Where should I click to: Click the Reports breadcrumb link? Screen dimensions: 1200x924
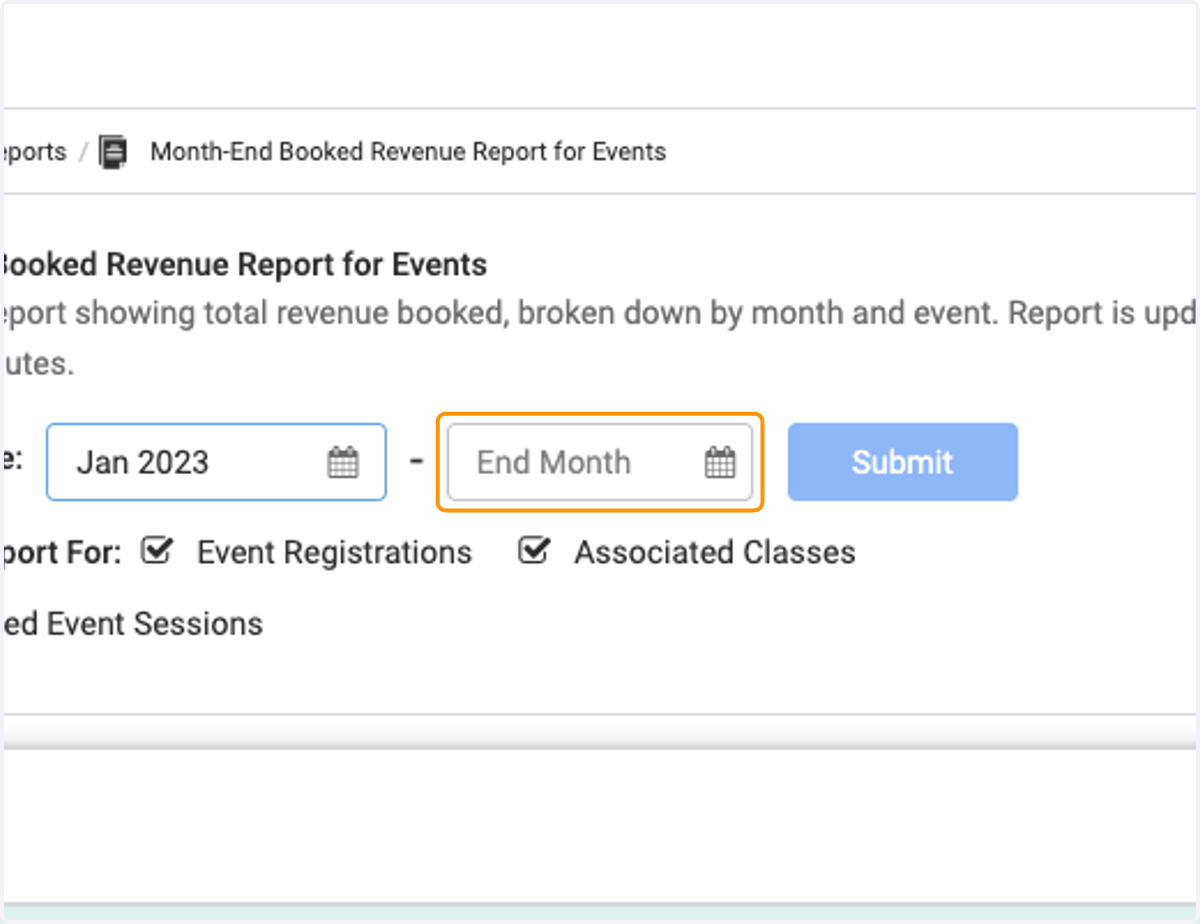33,152
